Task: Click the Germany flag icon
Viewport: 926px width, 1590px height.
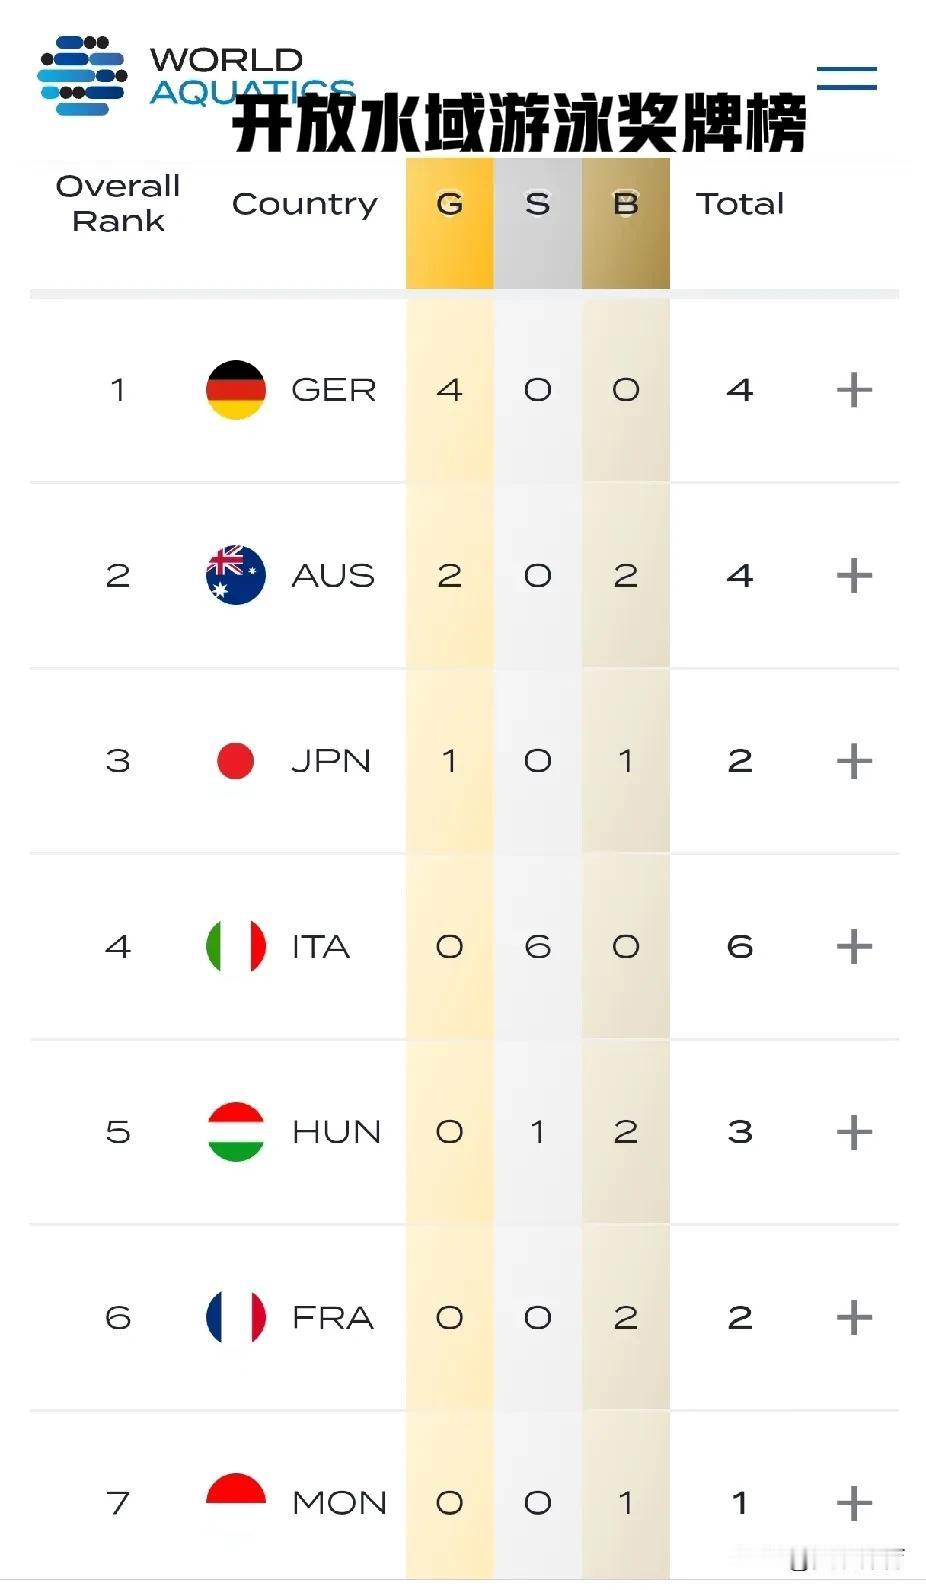Action: (x=236, y=390)
